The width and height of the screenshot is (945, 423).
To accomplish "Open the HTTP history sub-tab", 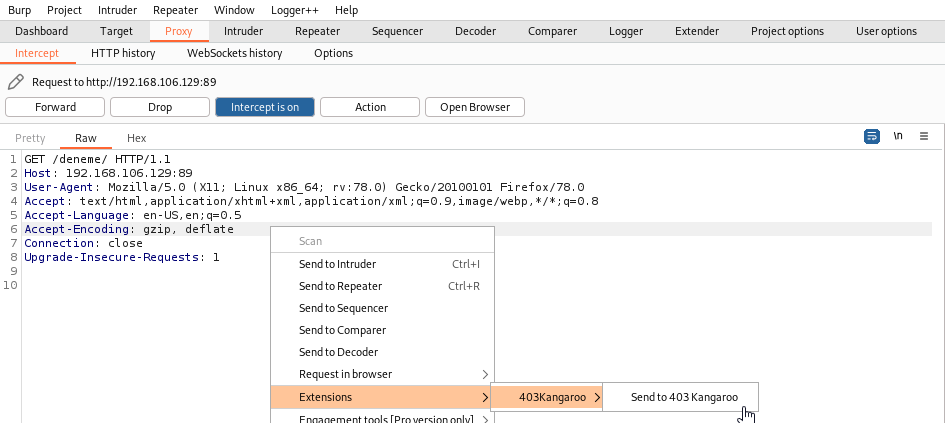I will 123,53.
